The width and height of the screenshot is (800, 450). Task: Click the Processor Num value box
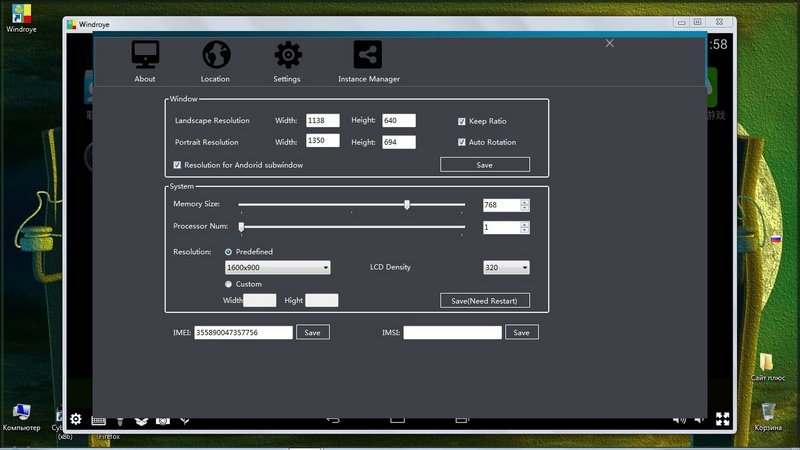(x=502, y=228)
